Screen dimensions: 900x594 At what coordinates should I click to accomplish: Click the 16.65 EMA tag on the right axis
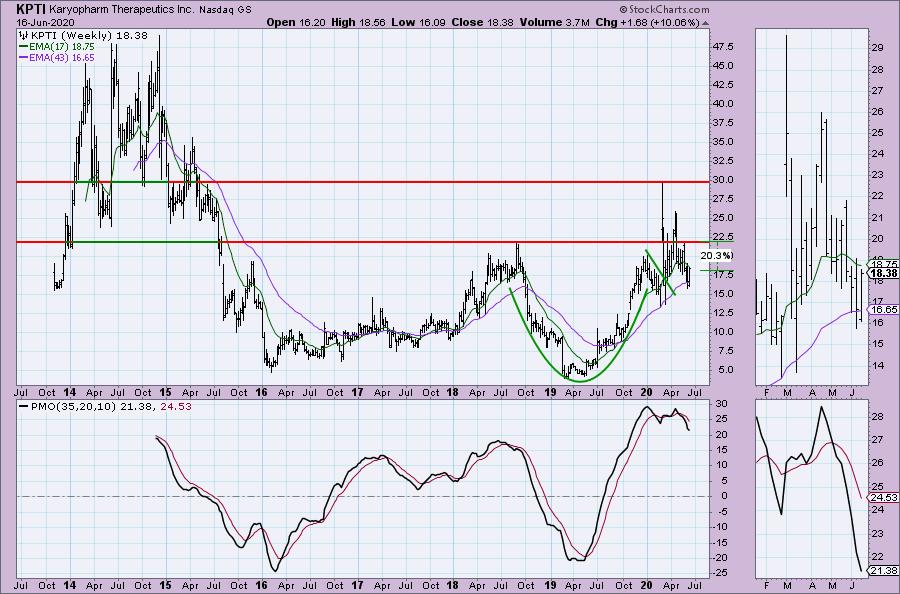(x=884, y=310)
